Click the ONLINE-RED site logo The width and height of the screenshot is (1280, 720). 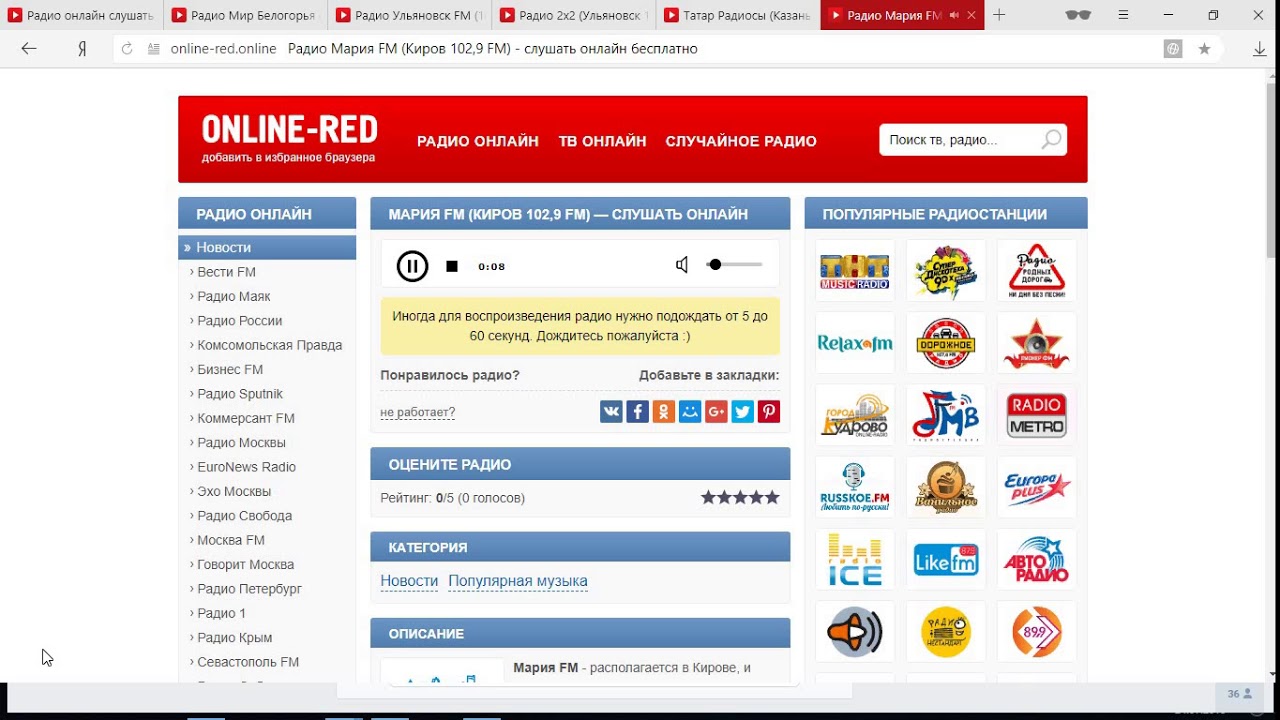[290, 130]
